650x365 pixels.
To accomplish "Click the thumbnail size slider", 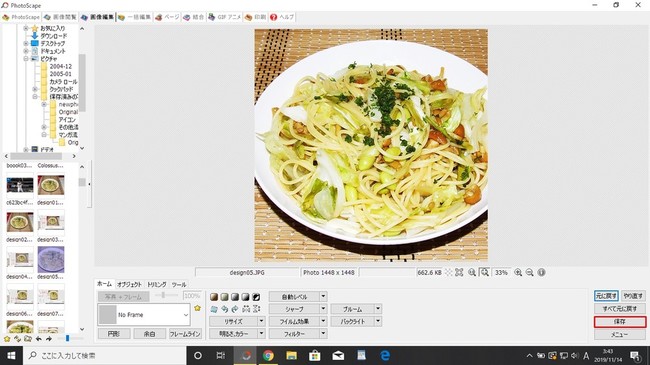I will (67, 338).
